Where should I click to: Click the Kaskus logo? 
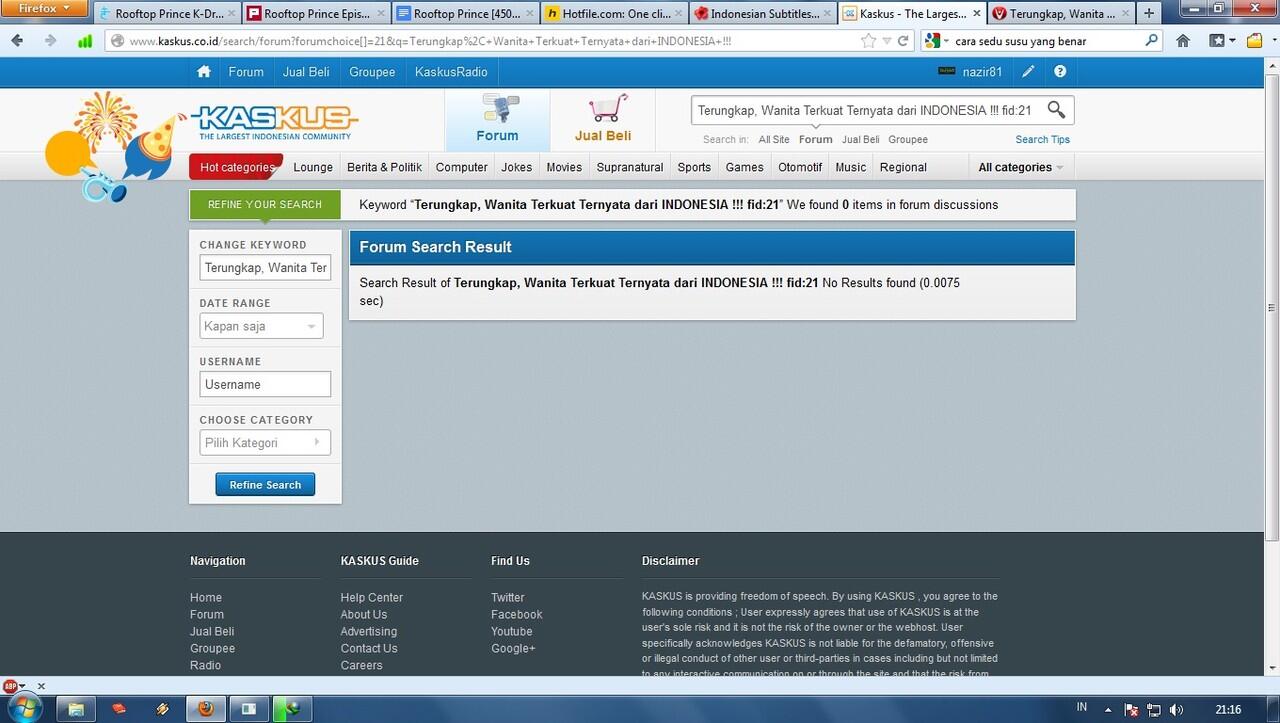tap(274, 123)
